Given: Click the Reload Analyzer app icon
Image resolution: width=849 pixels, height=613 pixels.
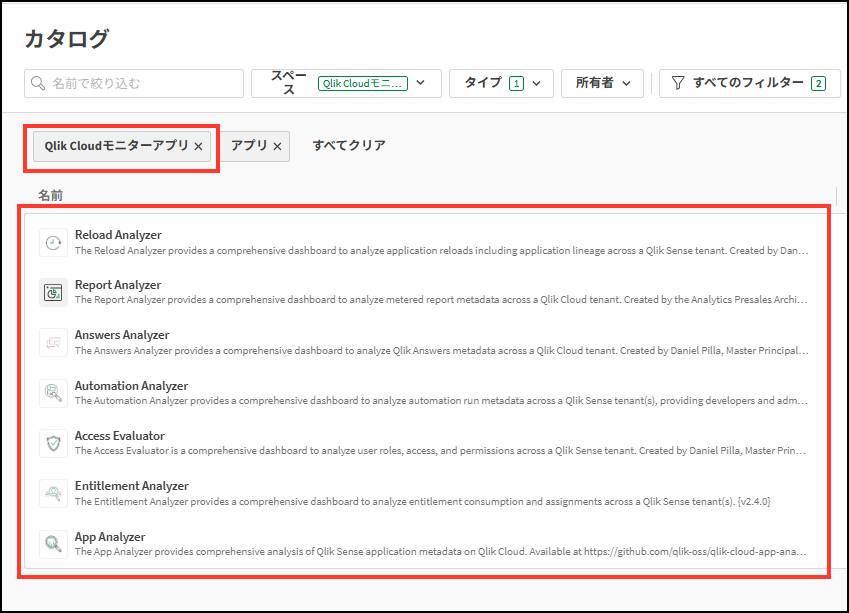Looking at the screenshot, I should (53, 243).
